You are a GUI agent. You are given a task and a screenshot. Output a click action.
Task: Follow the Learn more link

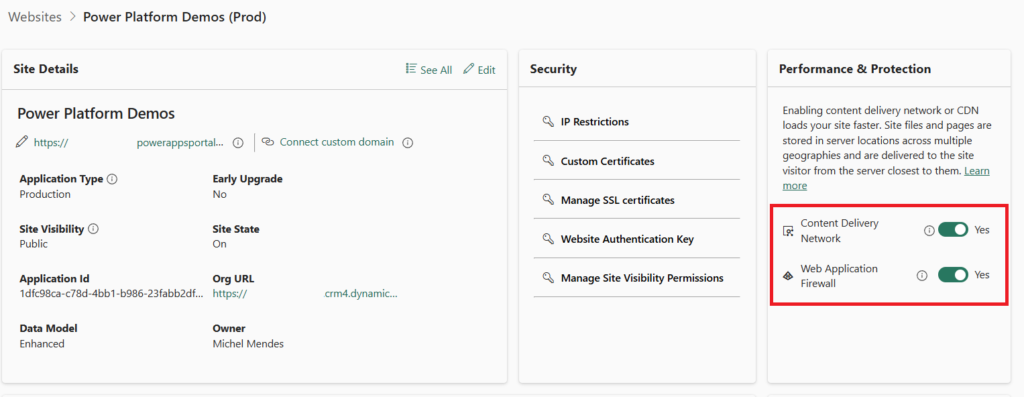886,178
